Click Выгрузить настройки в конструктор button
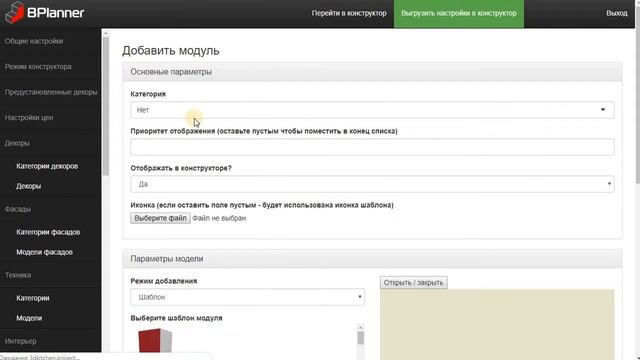 (x=459, y=13)
